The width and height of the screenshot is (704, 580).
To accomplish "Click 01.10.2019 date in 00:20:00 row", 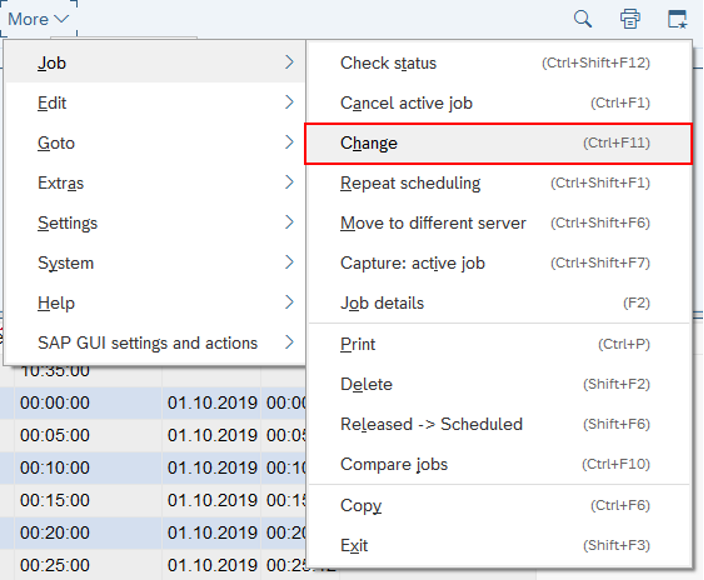I will pyautogui.click(x=212, y=533).
